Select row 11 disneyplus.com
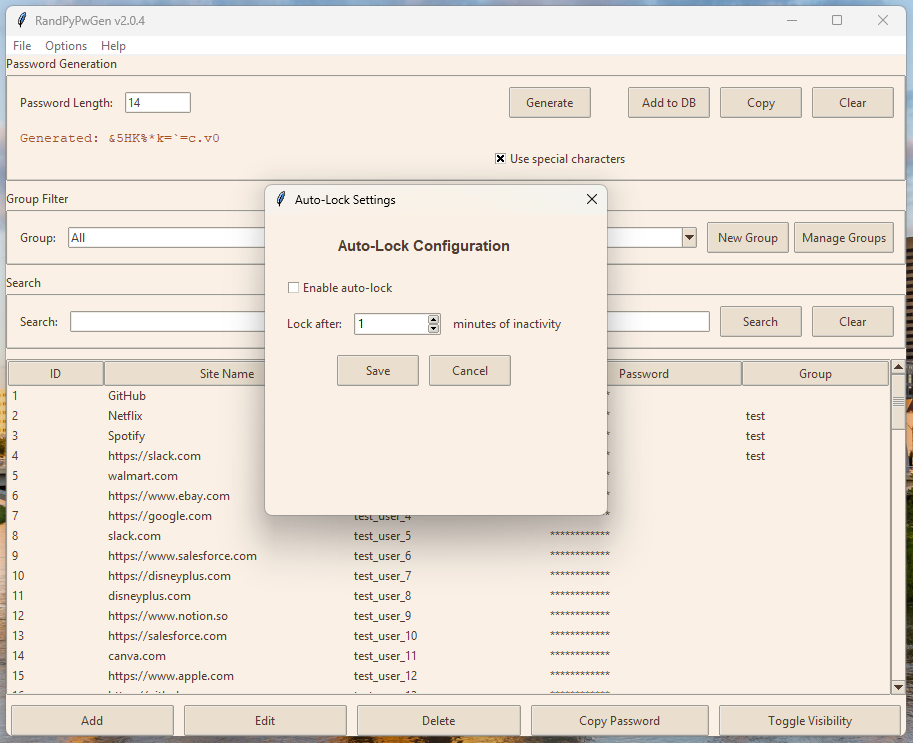The height and width of the screenshot is (743, 913). [448, 596]
